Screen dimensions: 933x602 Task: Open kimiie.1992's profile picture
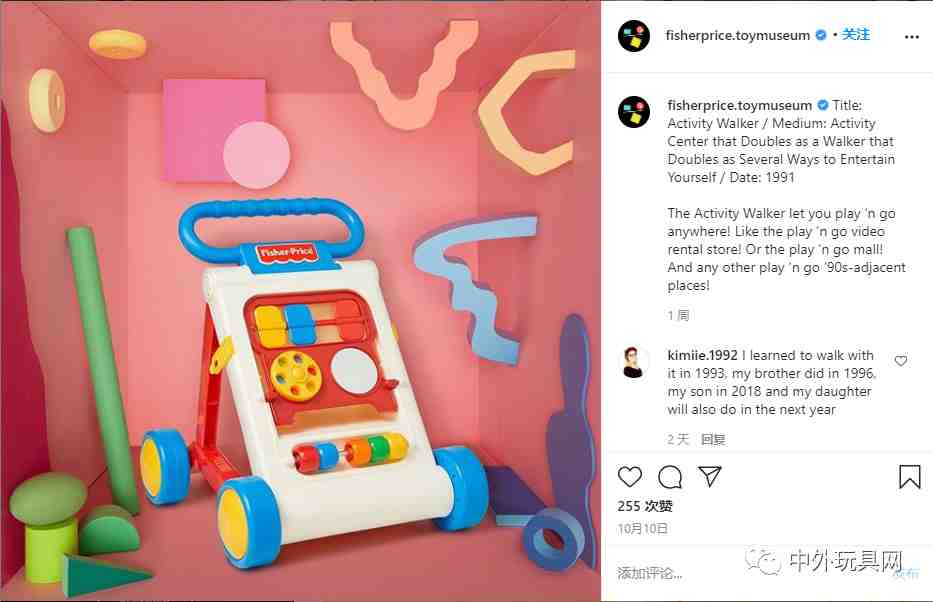(634, 362)
